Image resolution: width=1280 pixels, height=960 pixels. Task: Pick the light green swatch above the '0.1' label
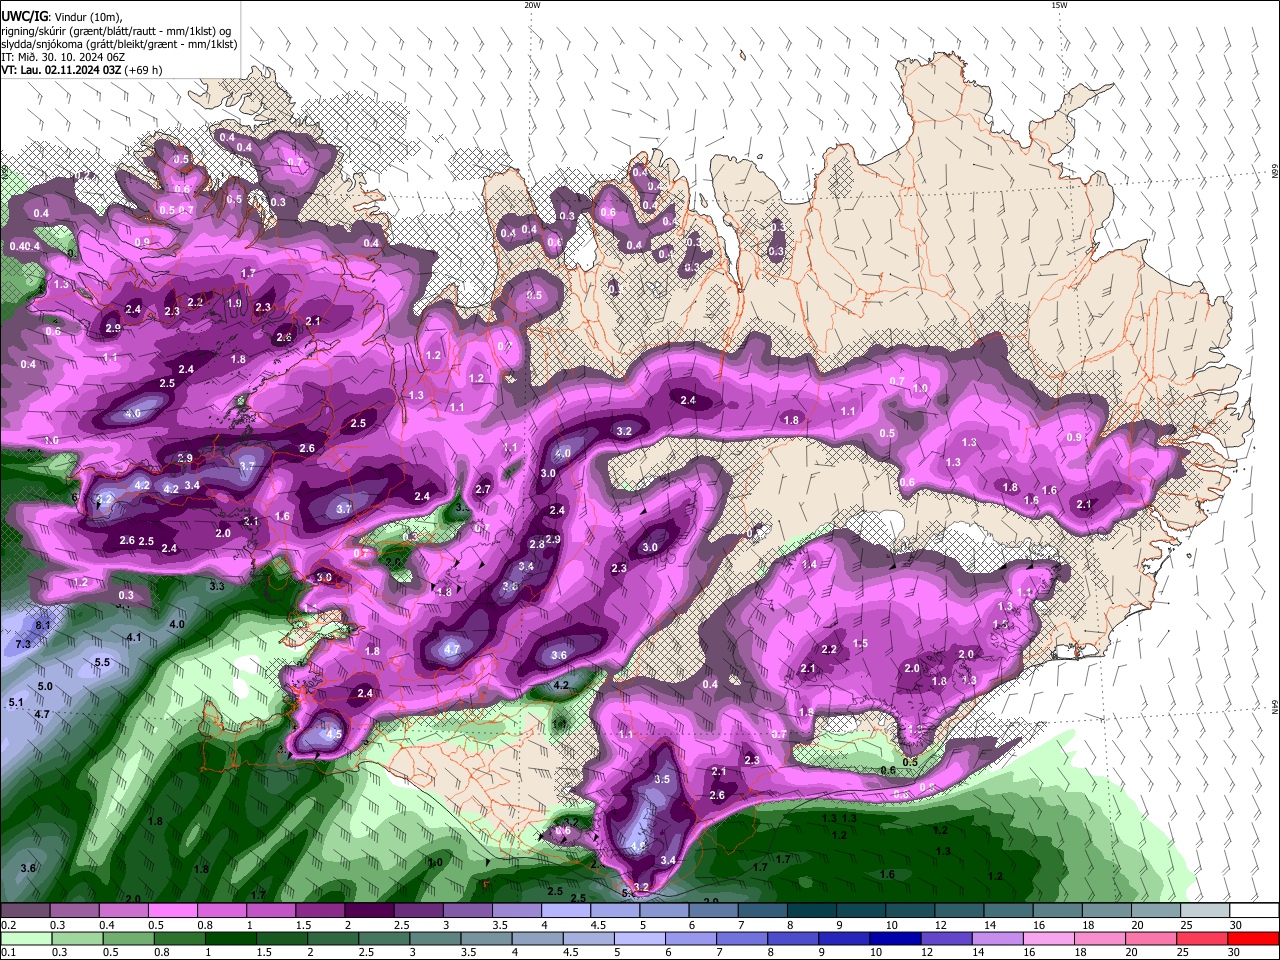pos(25,938)
